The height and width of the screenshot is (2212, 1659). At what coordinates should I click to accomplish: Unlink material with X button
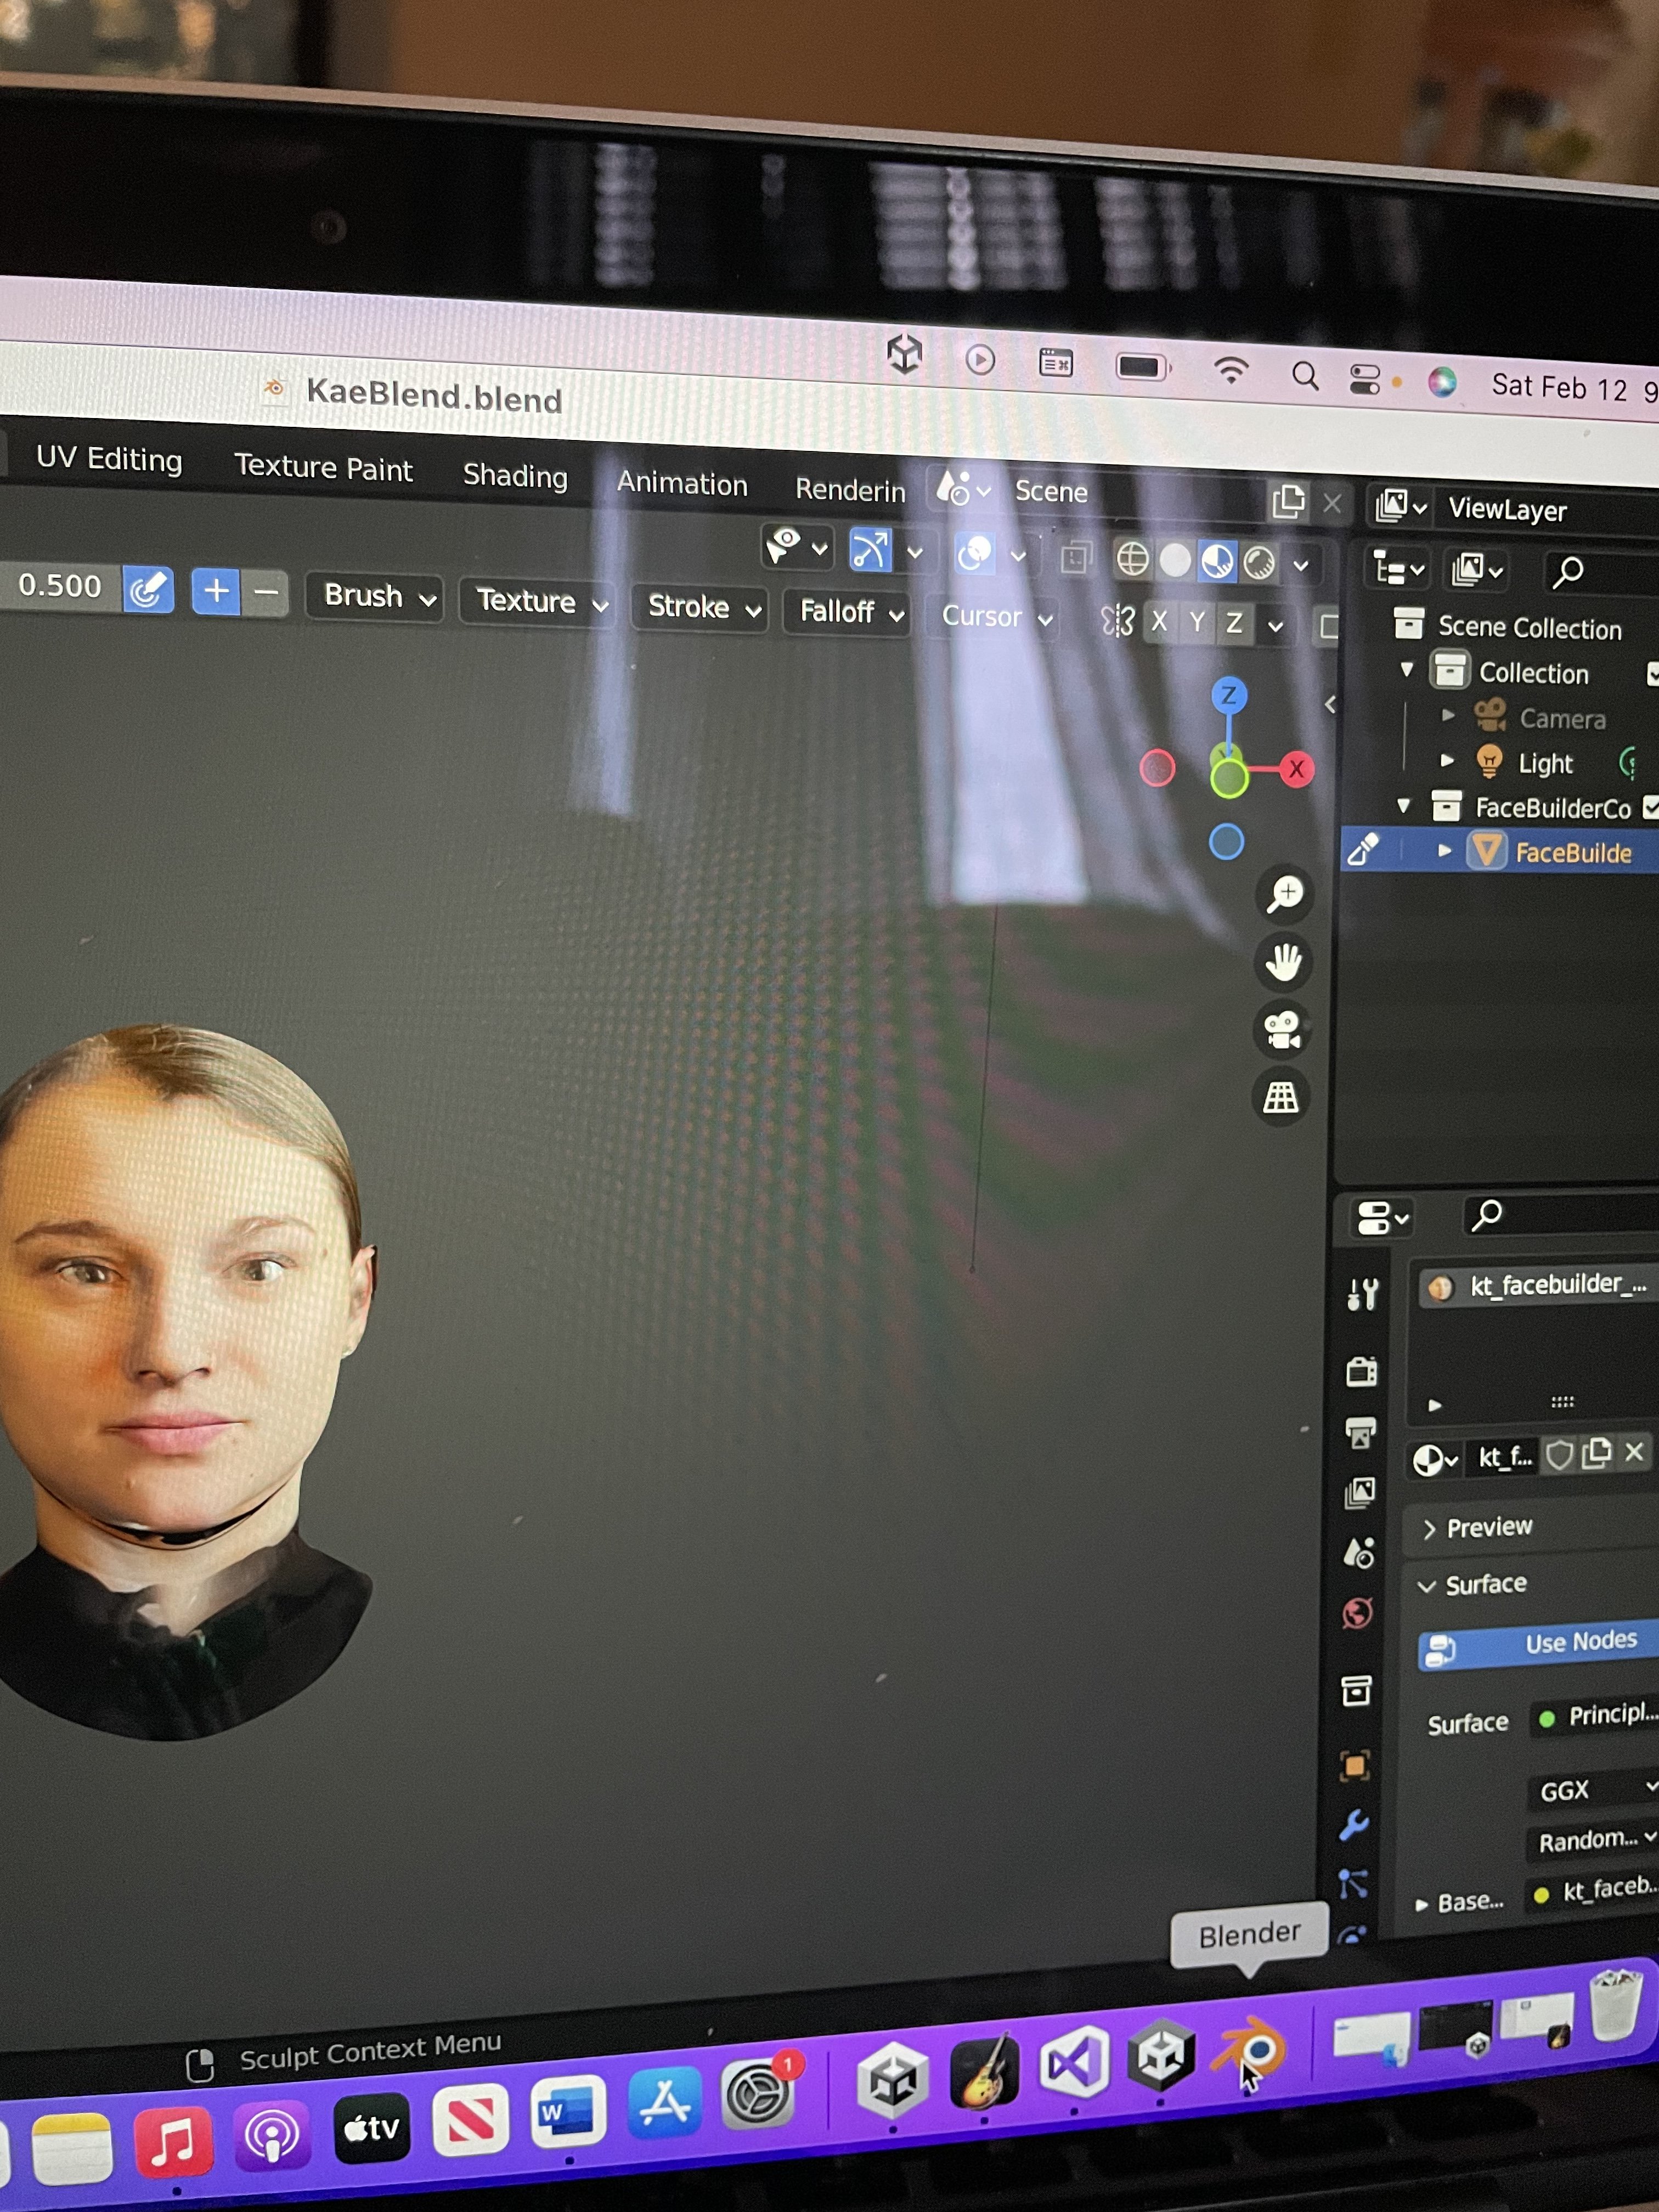[1634, 1452]
